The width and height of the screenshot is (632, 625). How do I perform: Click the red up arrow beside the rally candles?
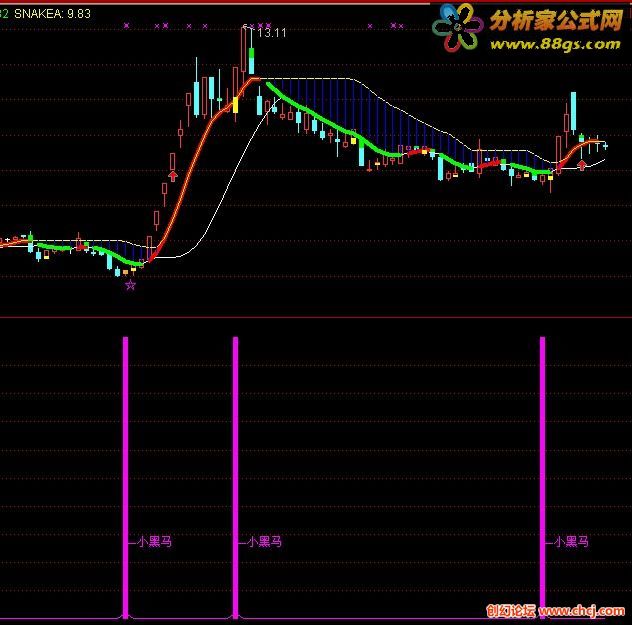click(x=173, y=176)
